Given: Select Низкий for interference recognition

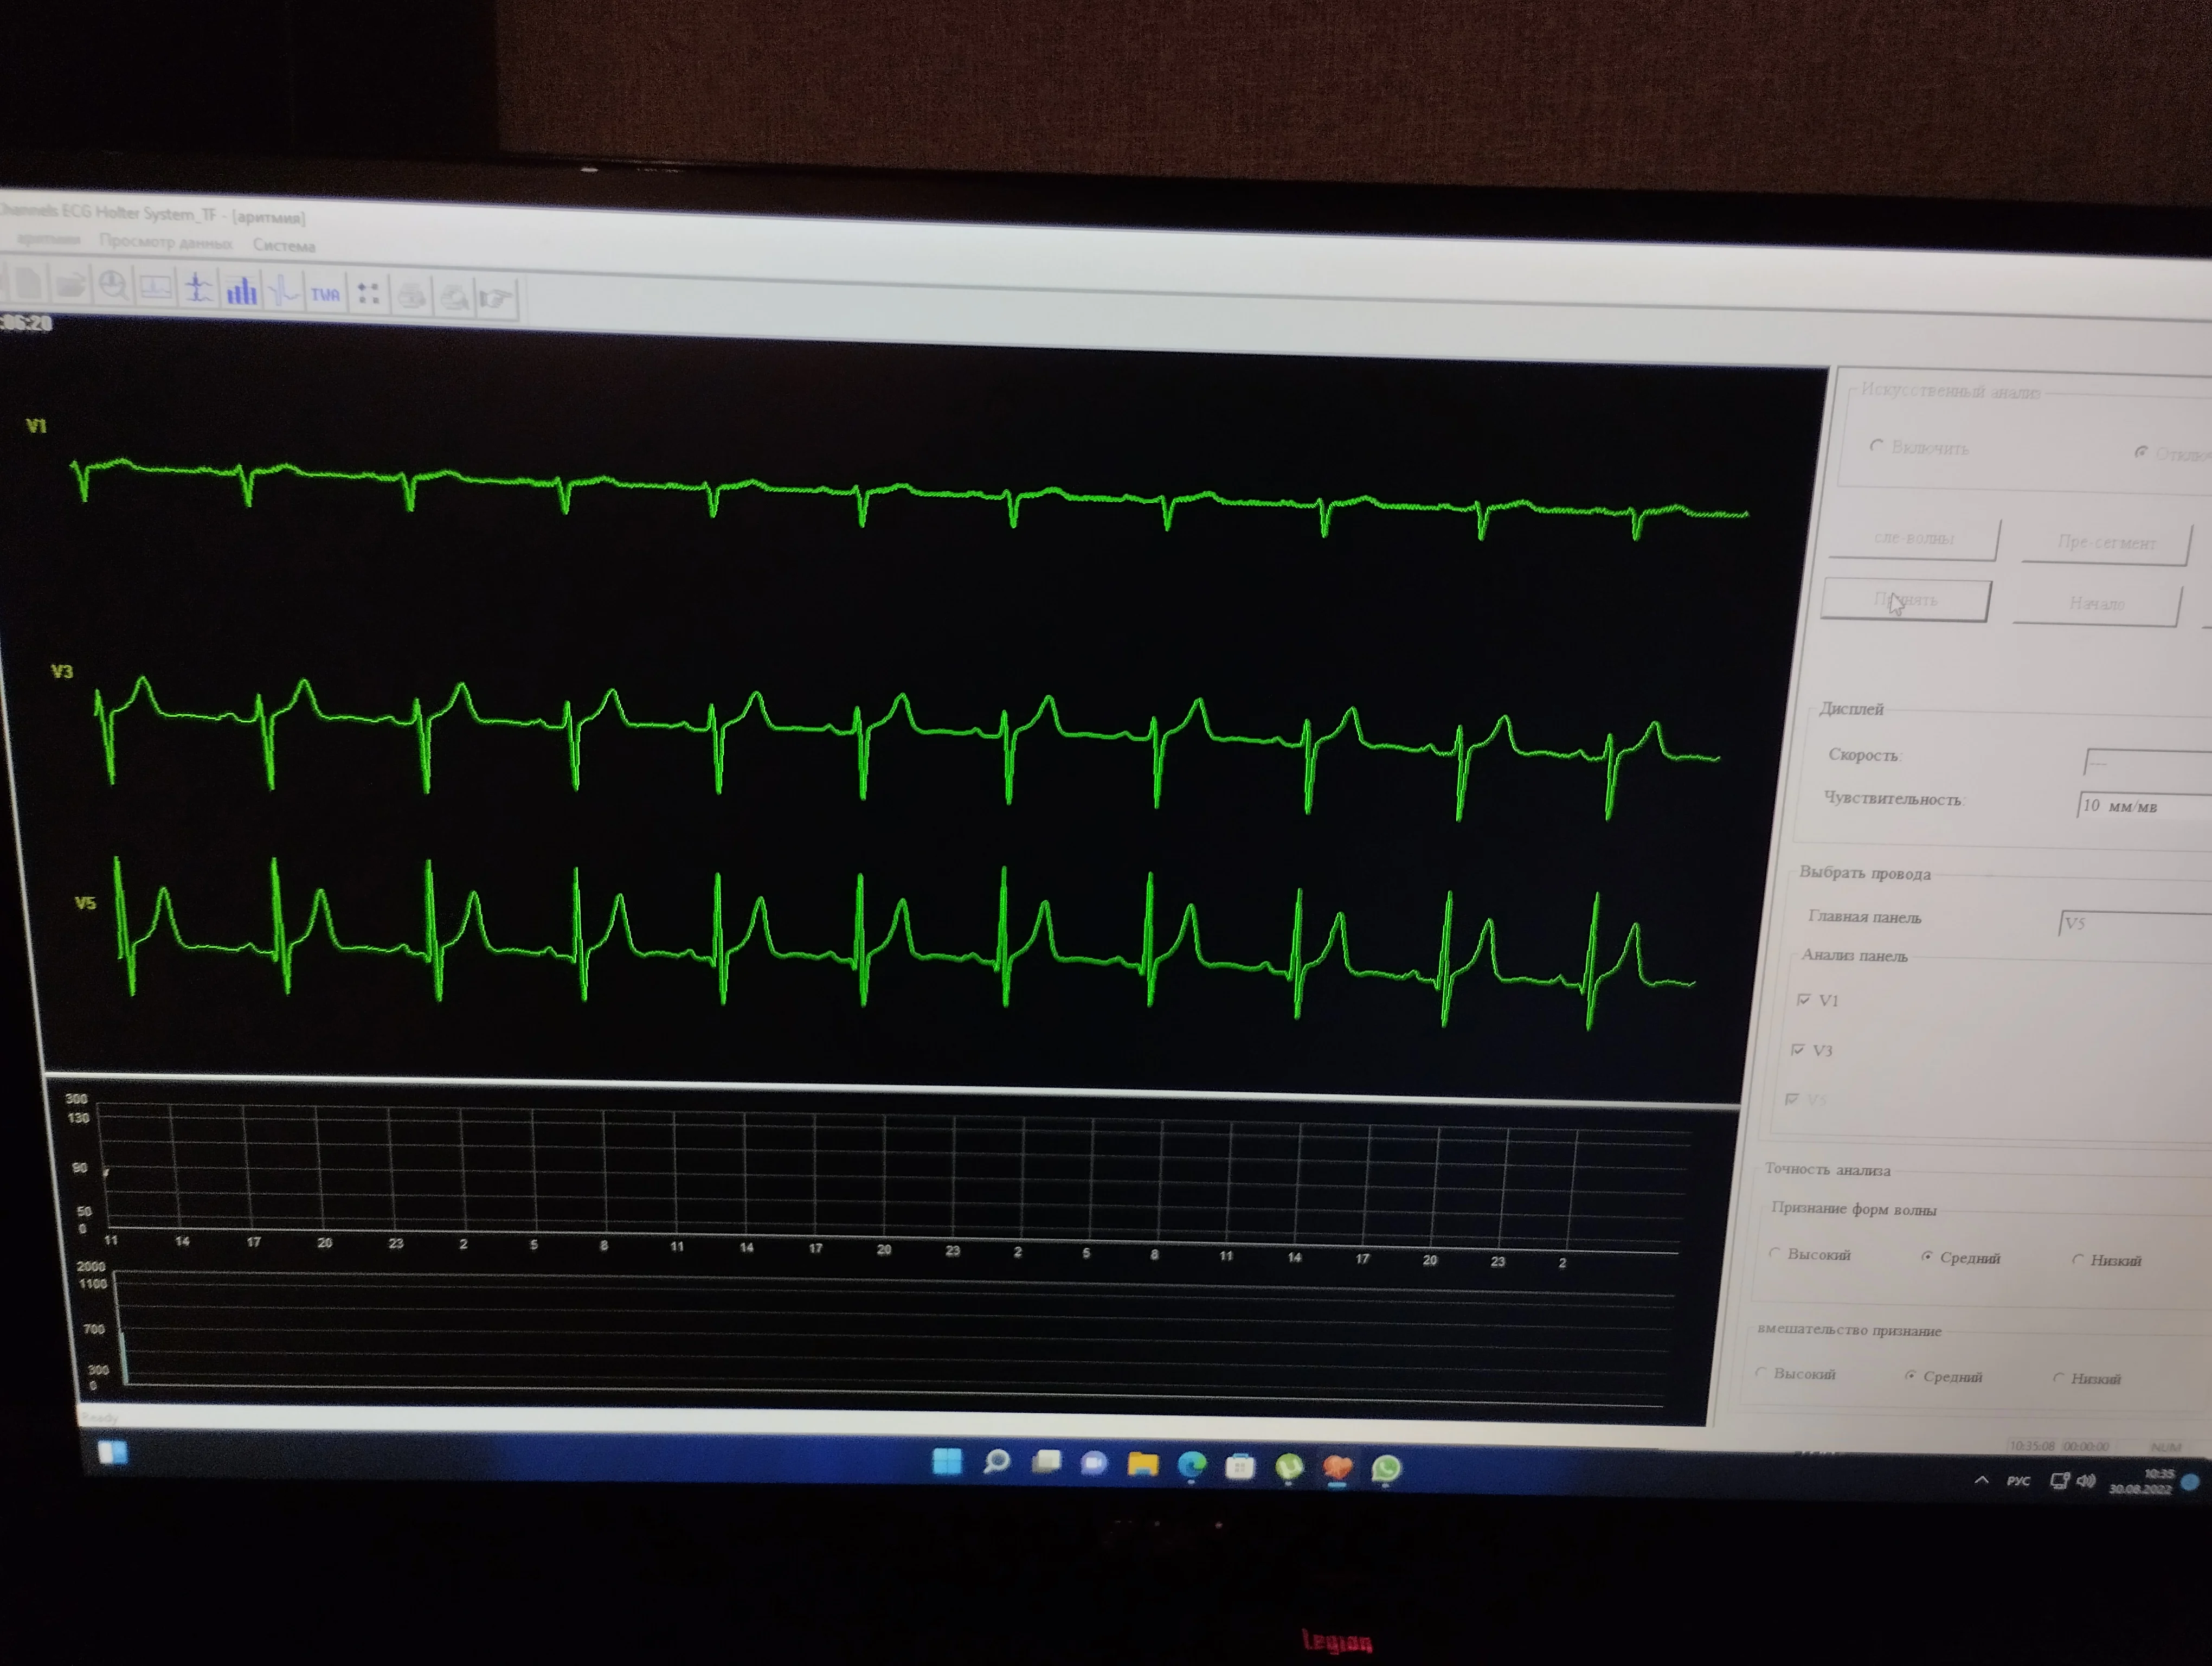Looking at the screenshot, I should point(2059,1377).
